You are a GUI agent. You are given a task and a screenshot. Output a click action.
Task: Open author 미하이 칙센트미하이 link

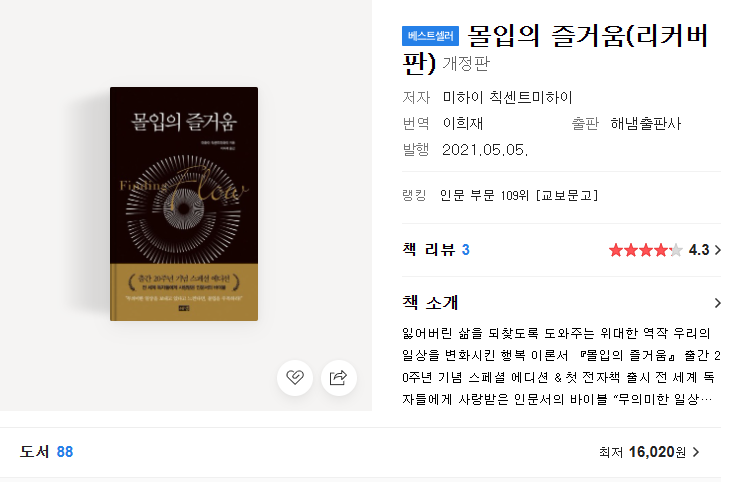507,97
